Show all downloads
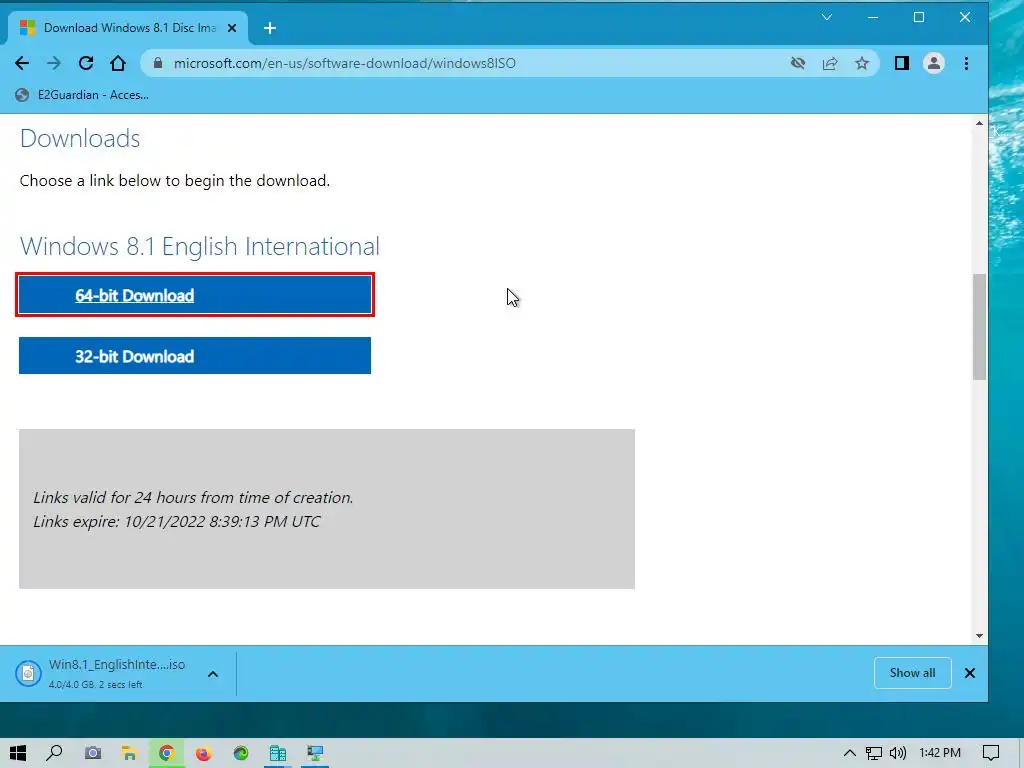The width and height of the screenshot is (1024, 768). pos(912,673)
